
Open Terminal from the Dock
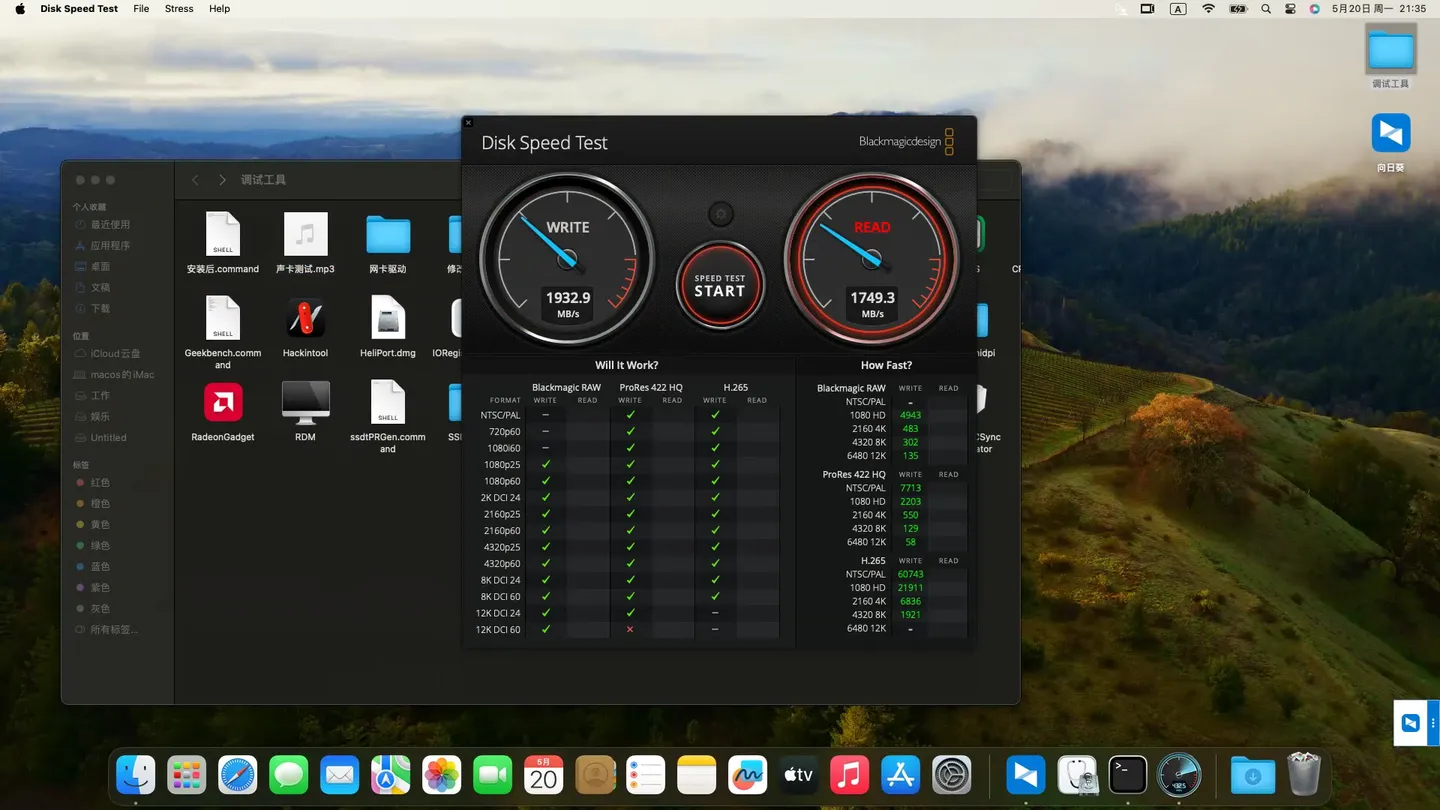[1127, 774]
